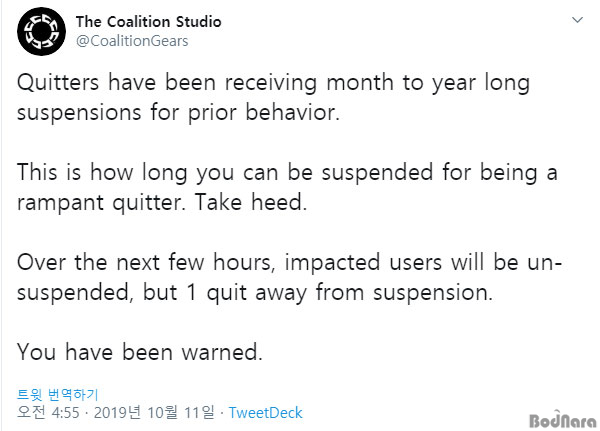Click the 트윗 번역하기 translate link

(x=58, y=394)
